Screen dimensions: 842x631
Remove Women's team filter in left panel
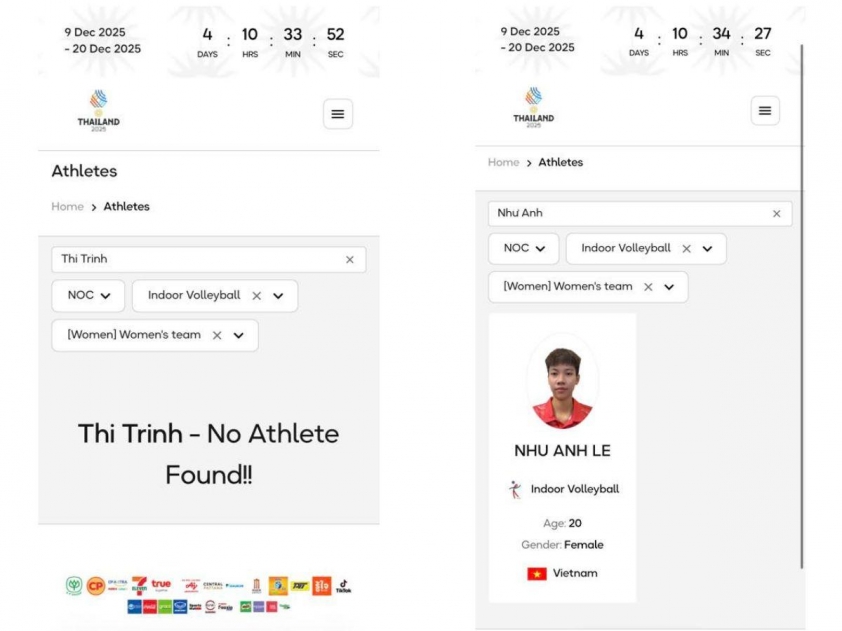(217, 335)
